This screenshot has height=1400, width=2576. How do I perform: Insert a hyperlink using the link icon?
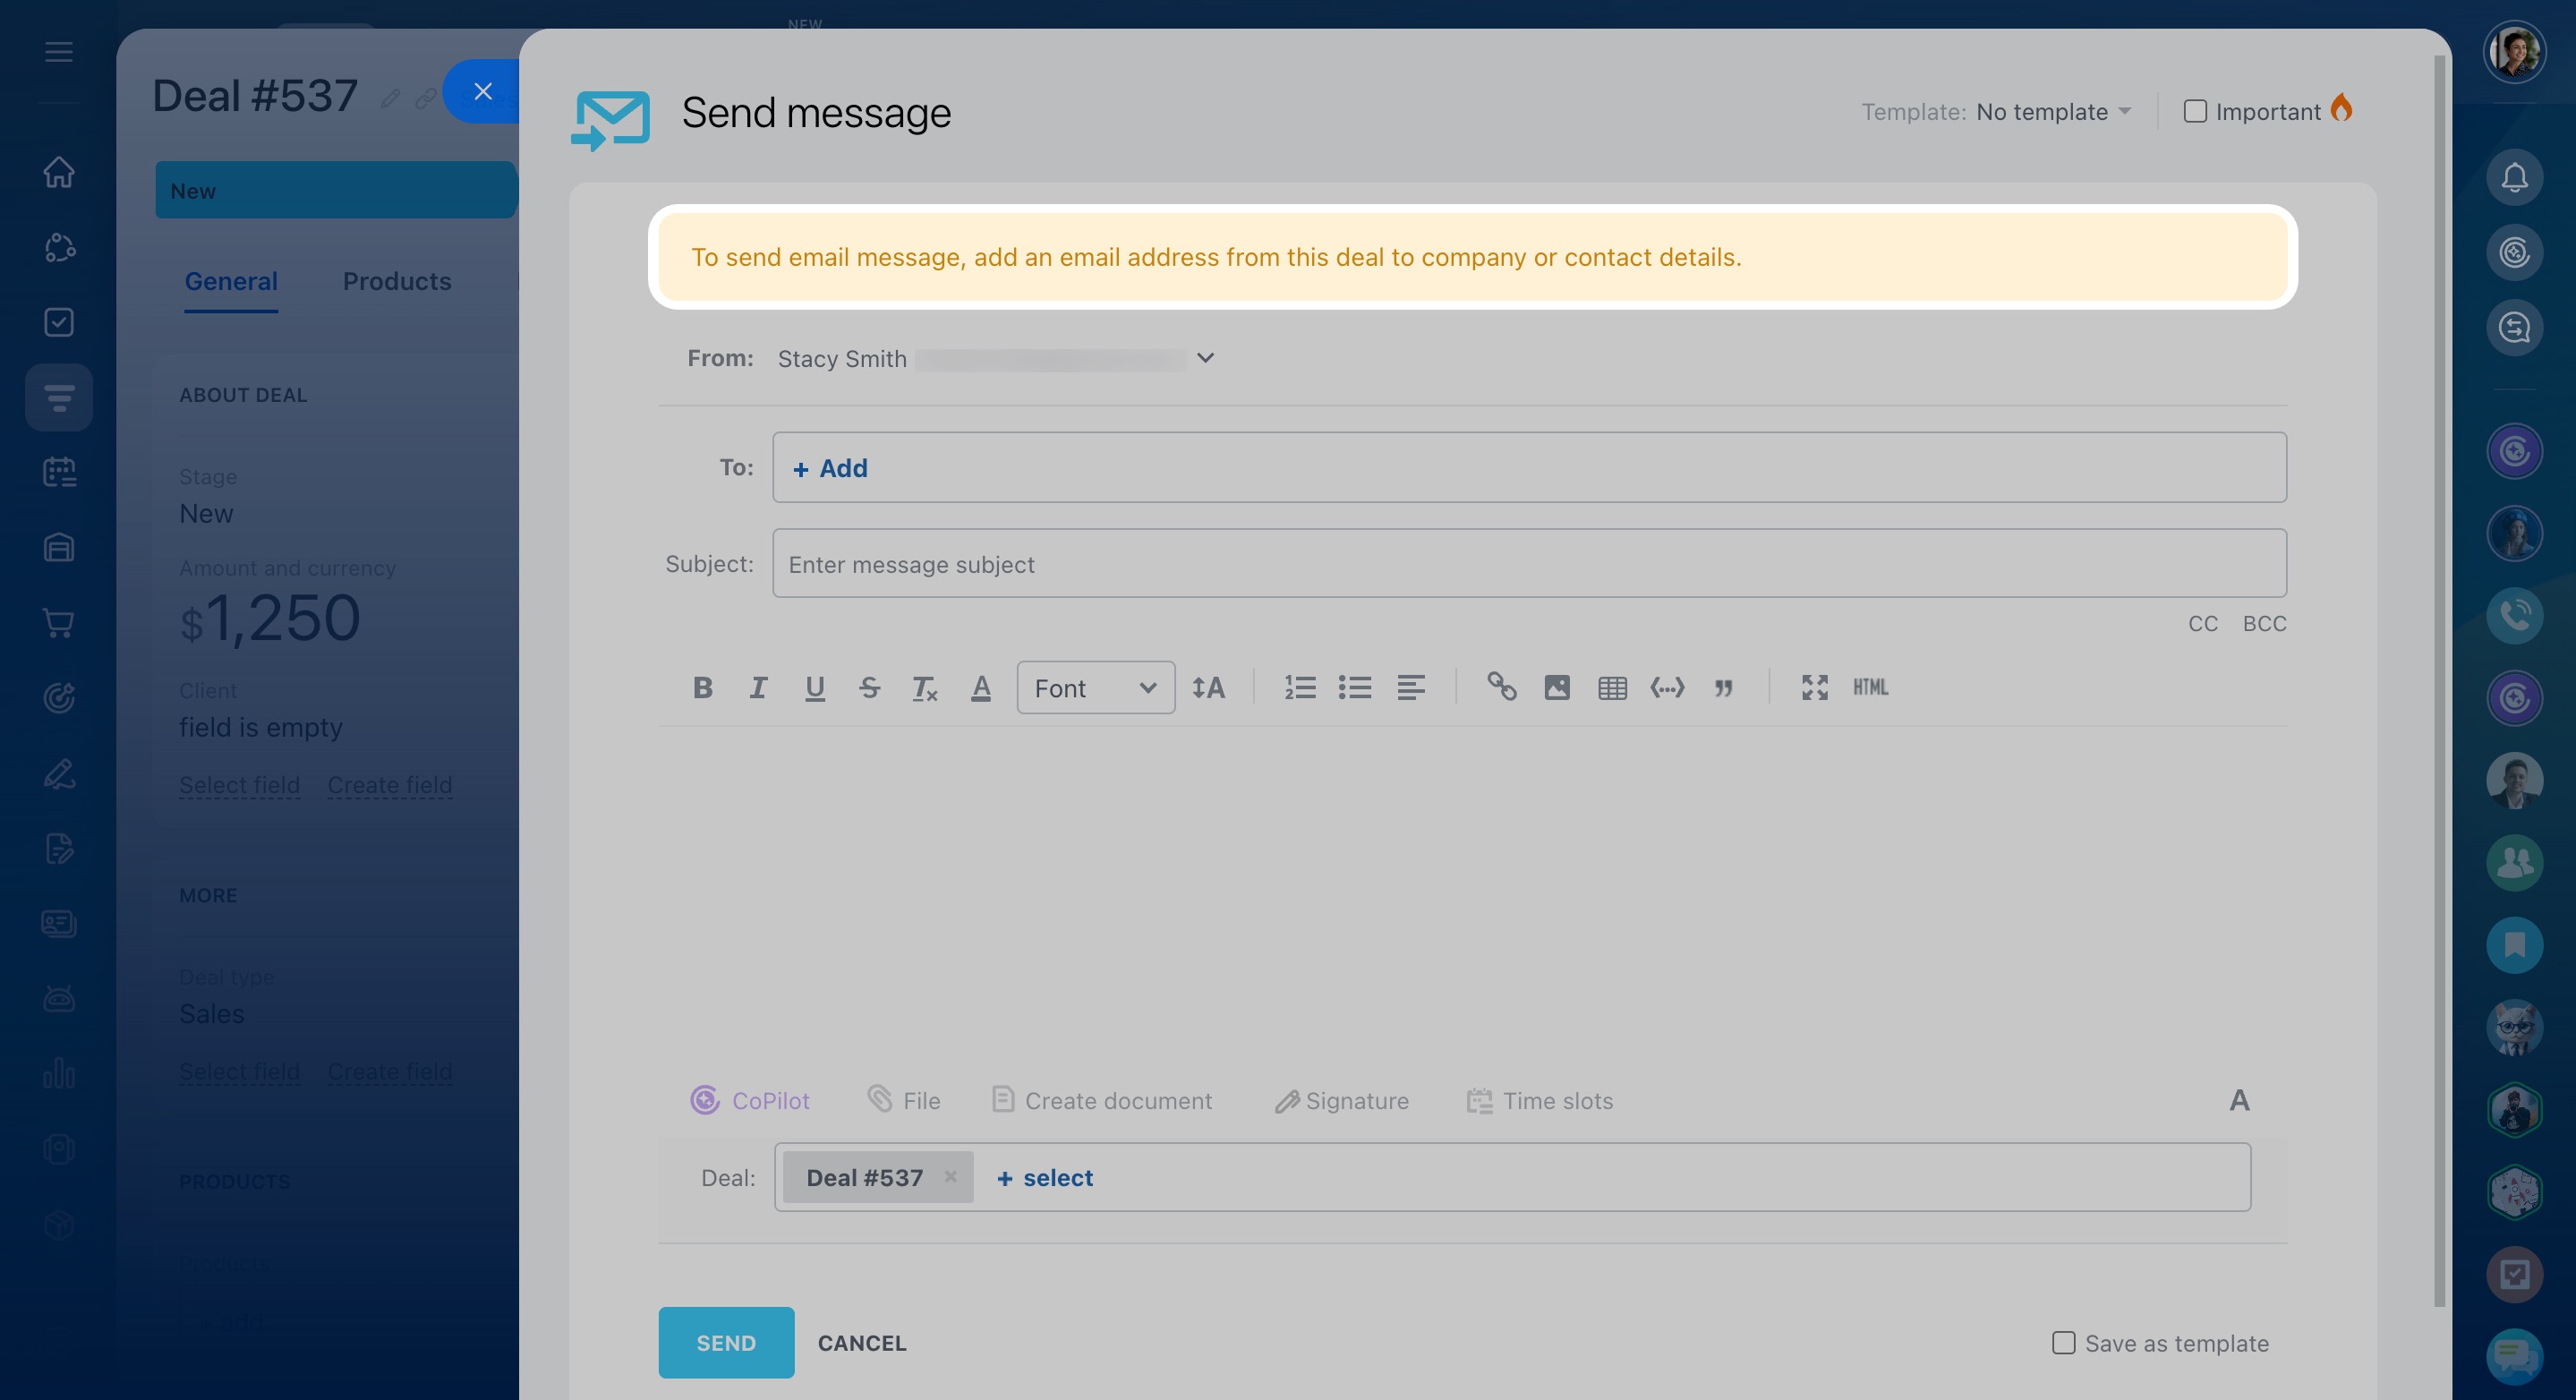click(x=1501, y=687)
